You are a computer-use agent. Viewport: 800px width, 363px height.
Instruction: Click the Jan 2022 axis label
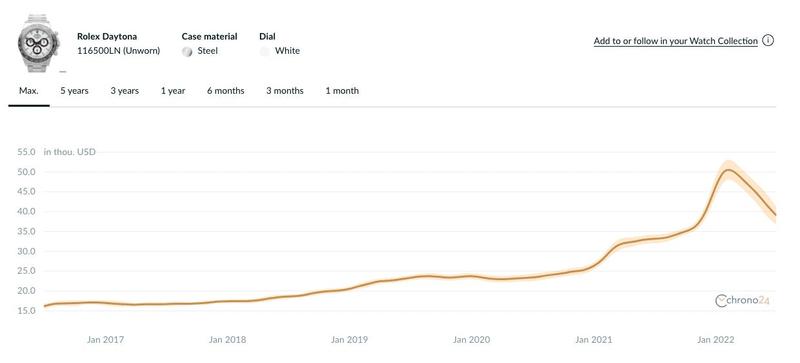(x=716, y=340)
